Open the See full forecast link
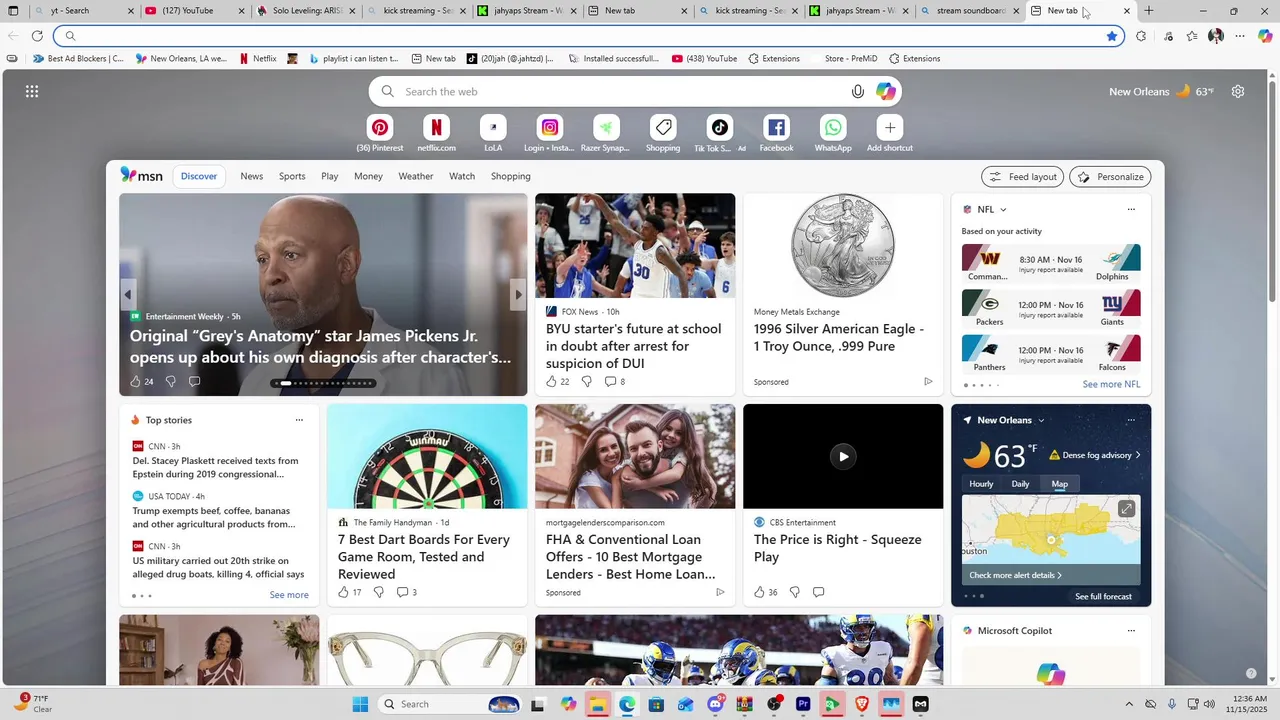This screenshot has width=1280, height=720. (x=1103, y=597)
